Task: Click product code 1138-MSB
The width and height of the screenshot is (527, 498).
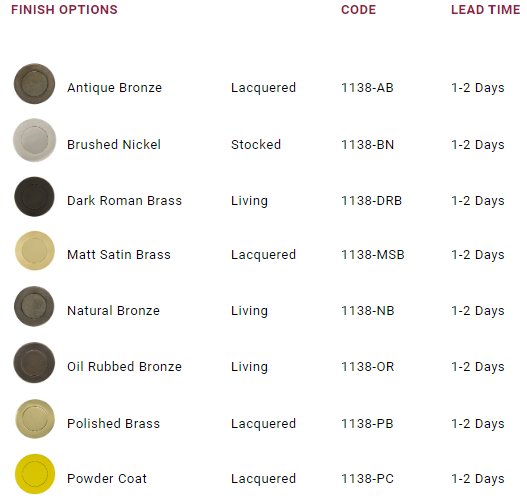Action: coord(373,255)
